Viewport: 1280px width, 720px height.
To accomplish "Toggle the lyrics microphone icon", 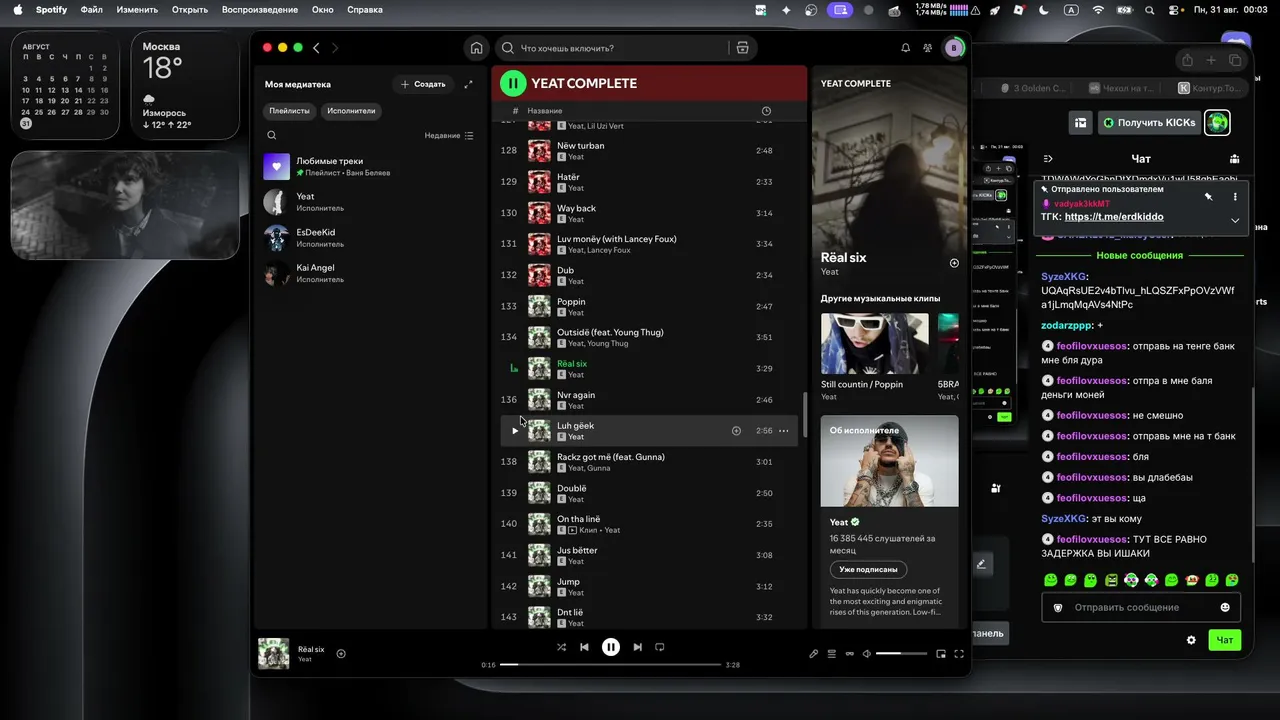I will coord(814,654).
